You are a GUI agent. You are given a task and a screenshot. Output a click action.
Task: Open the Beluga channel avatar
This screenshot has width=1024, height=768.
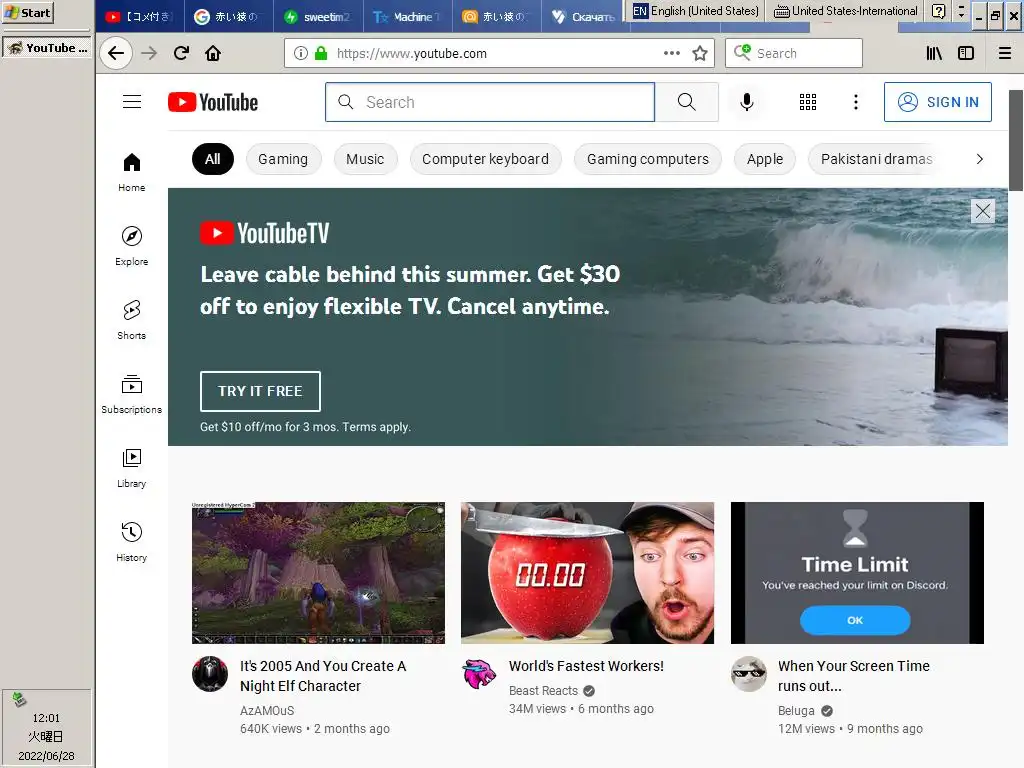point(748,674)
